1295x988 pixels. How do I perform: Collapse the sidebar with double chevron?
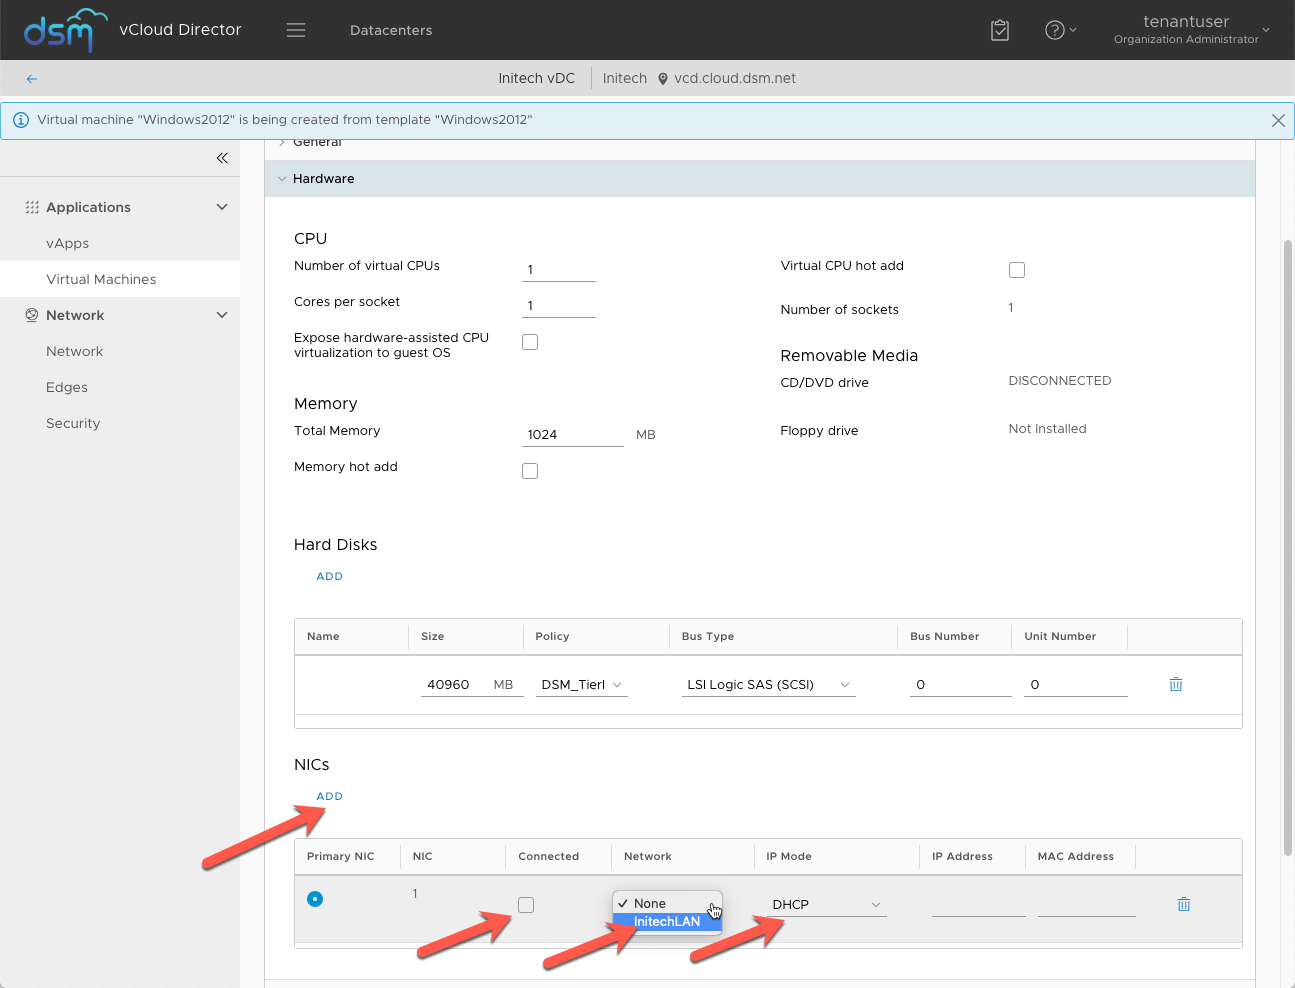click(x=222, y=158)
